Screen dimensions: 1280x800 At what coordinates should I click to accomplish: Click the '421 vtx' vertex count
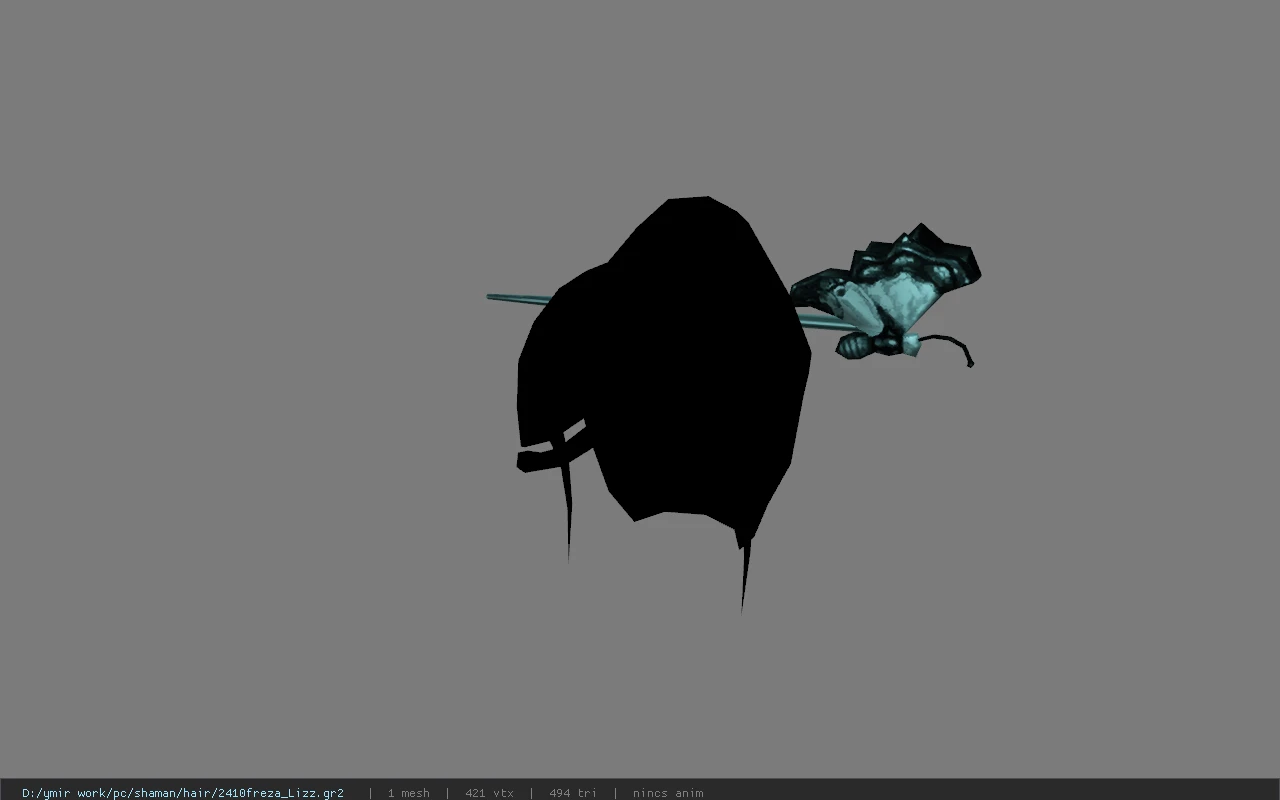point(489,793)
